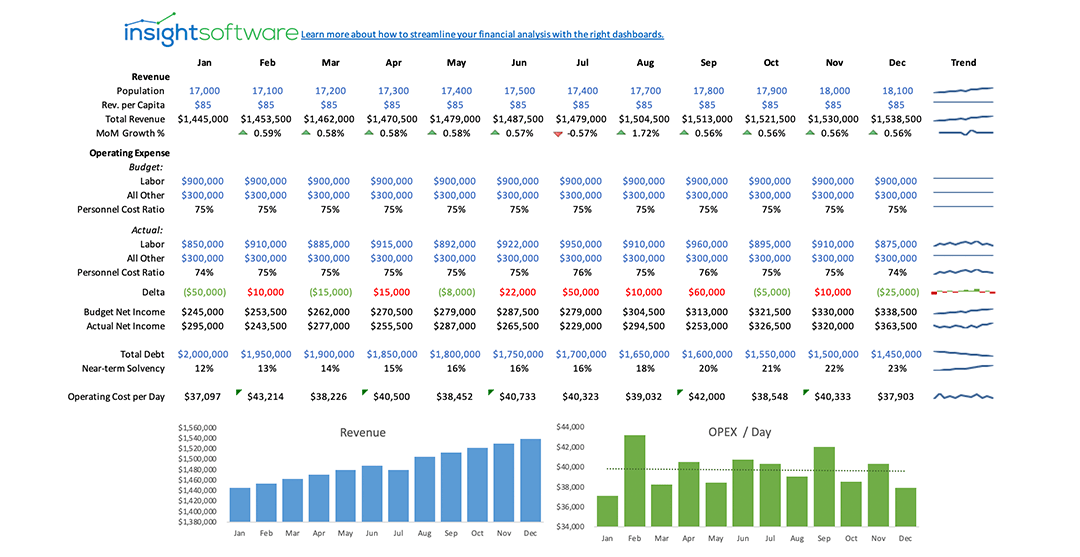Click the insightsoftware logo
Viewport: 1080px width, 557px height.
coord(211,30)
